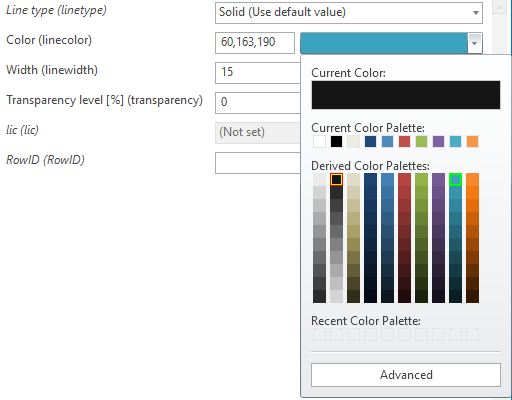Pick dark navy in Current Color Palette
The width and height of the screenshot is (512, 400).
[370, 142]
